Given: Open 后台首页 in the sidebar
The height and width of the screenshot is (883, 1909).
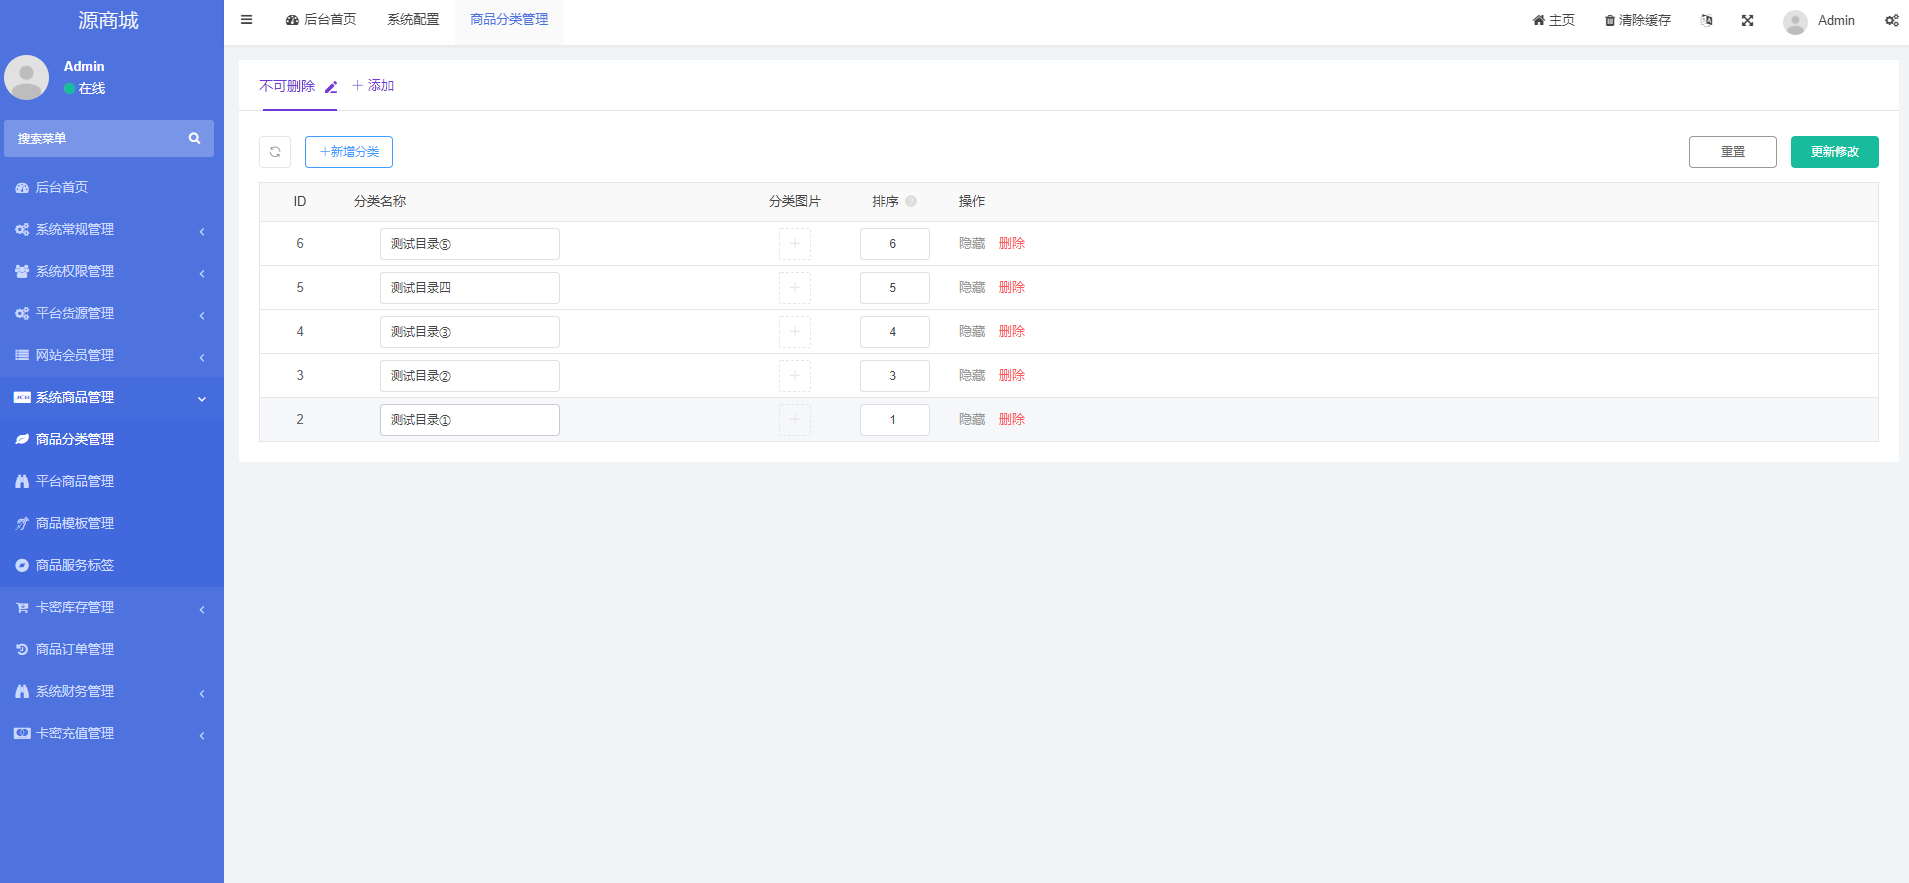Looking at the screenshot, I should click(x=112, y=187).
